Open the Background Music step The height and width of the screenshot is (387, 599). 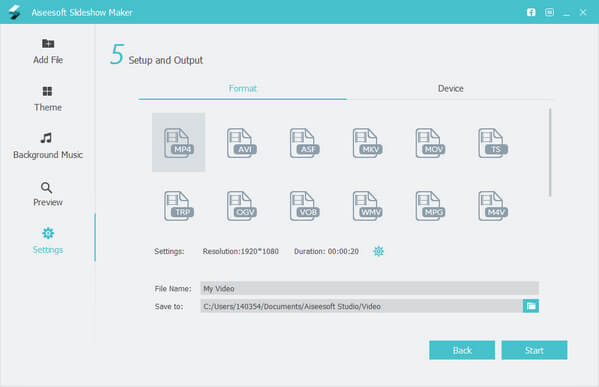[48, 146]
